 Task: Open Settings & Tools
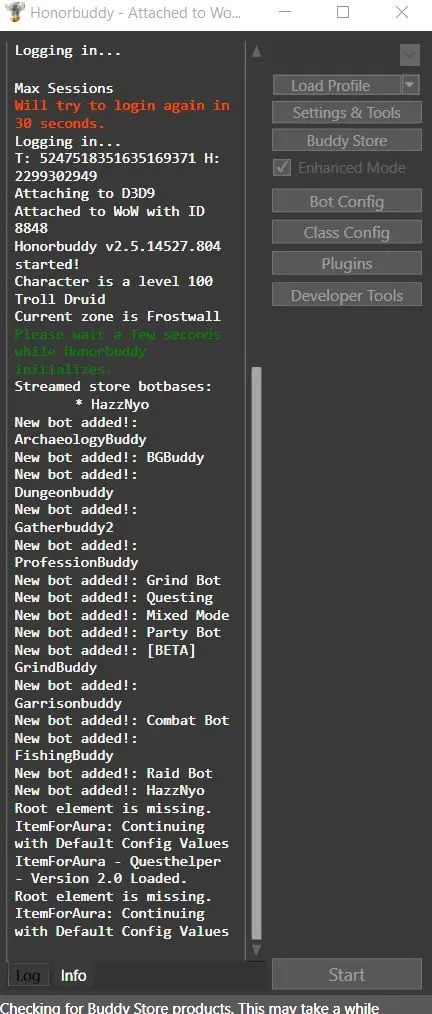coord(347,113)
